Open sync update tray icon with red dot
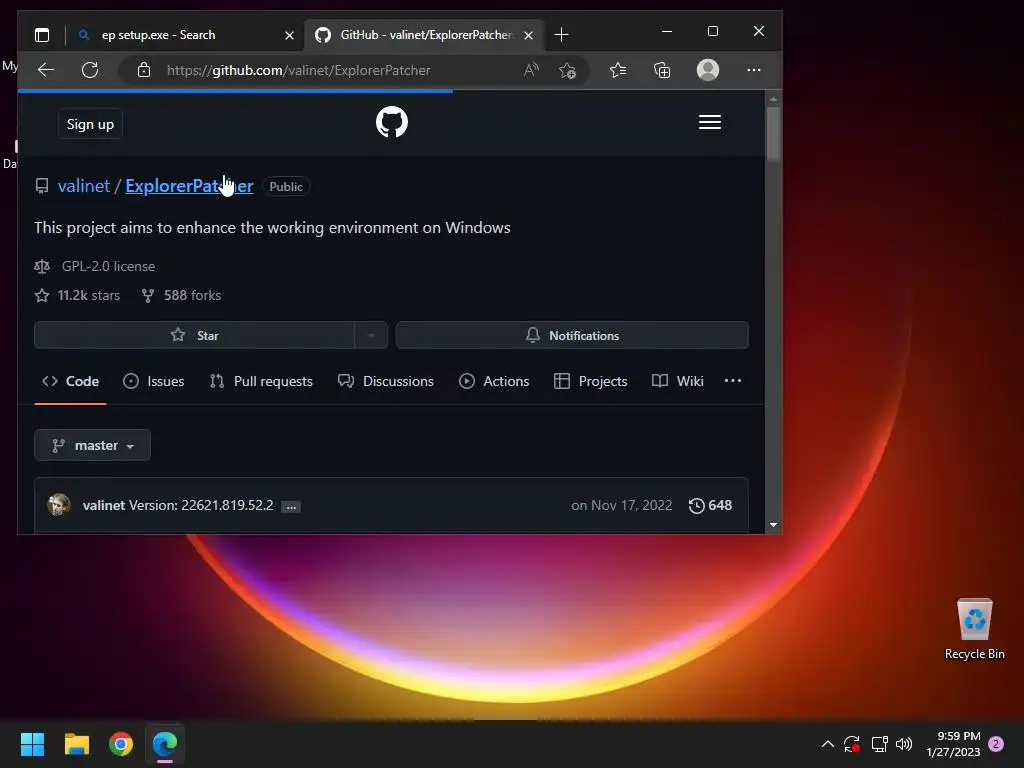The image size is (1024, 768). (x=852, y=744)
